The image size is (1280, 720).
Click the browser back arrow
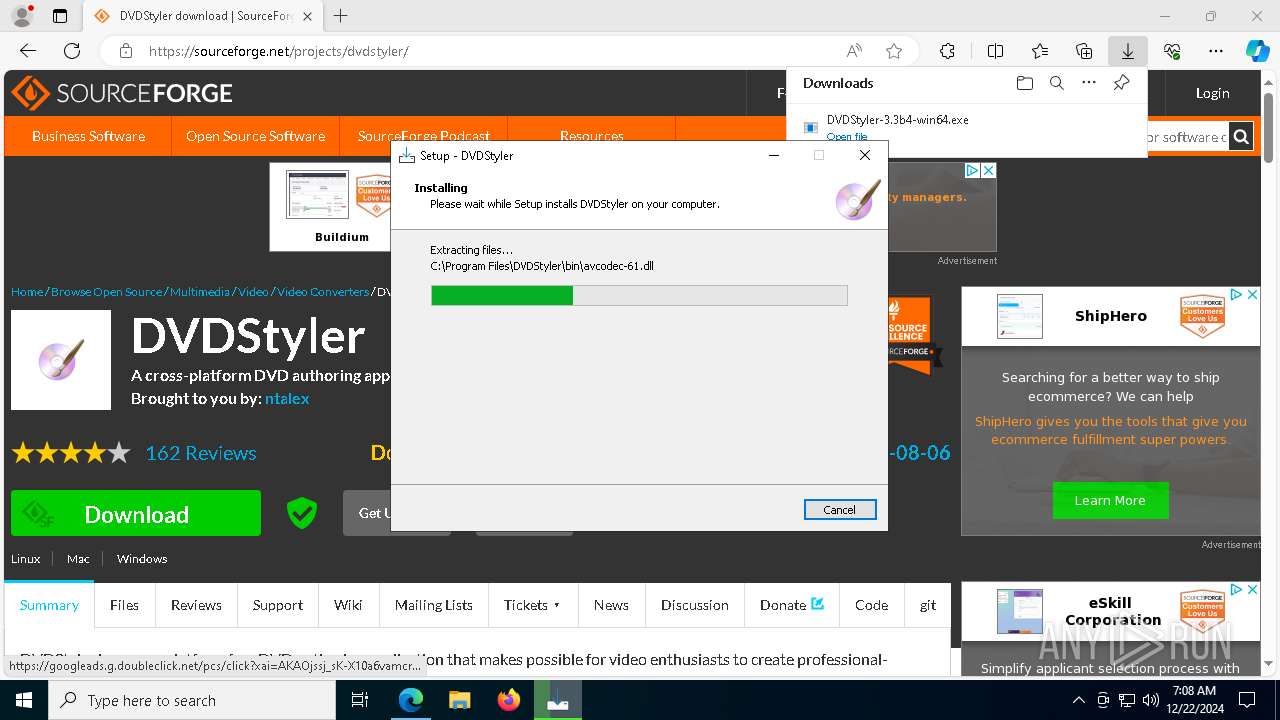tap(28, 51)
